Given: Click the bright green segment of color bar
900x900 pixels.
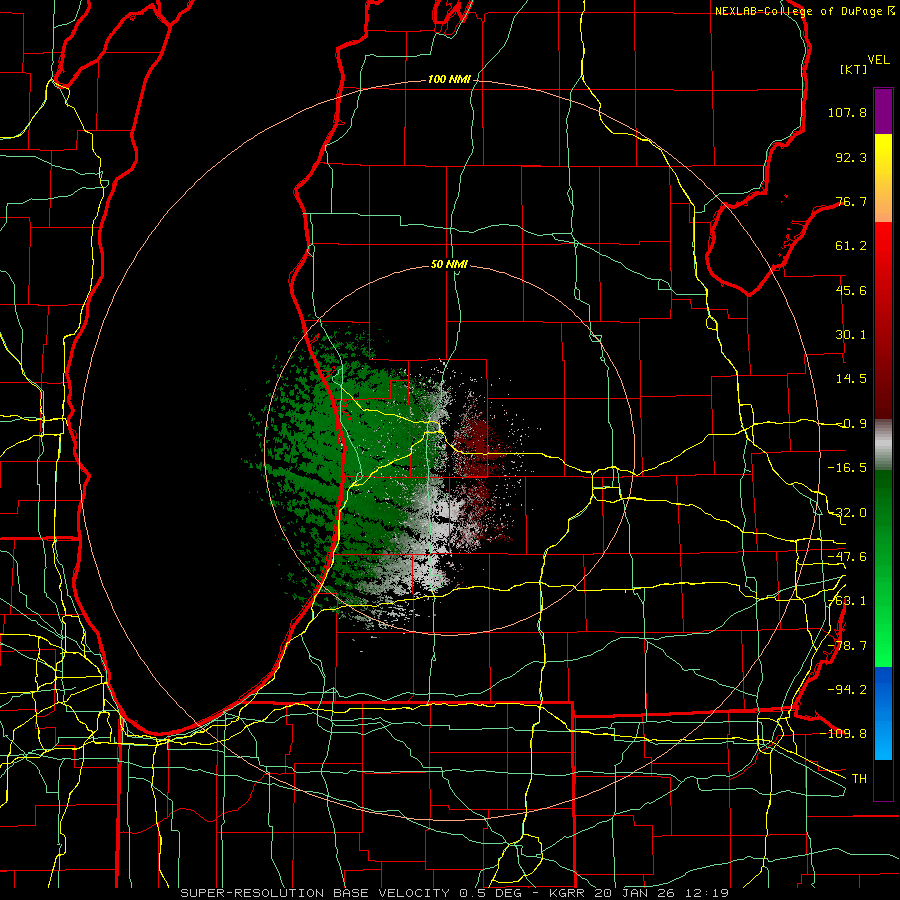Looking at the screenshot, I should click(x=883, y=568).
